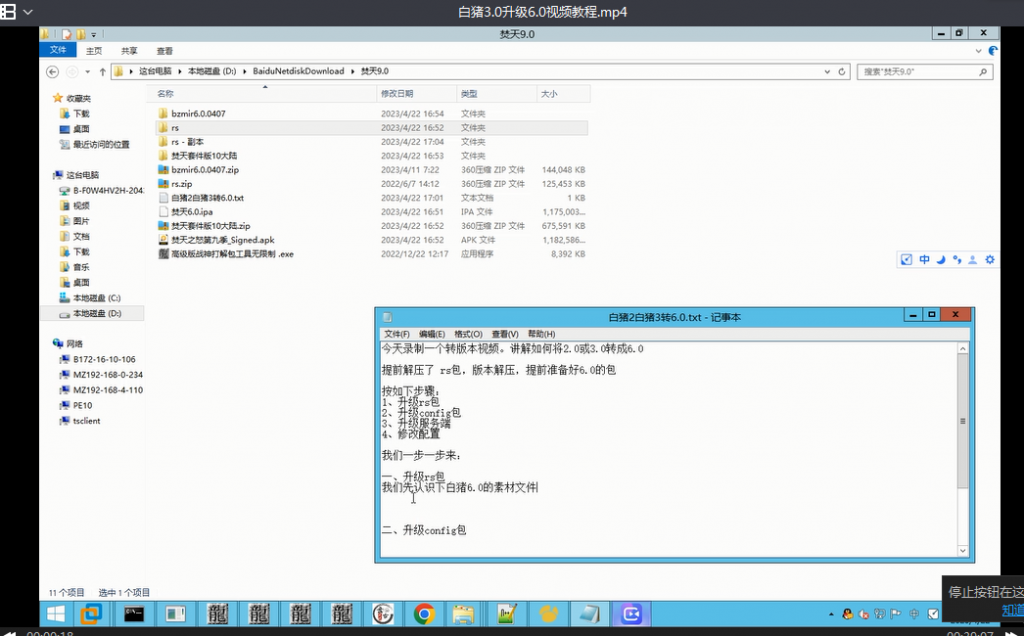Click the New Folder quick access icon
The width and height of the screenshot is (1024, 636).
coord(80,34)
